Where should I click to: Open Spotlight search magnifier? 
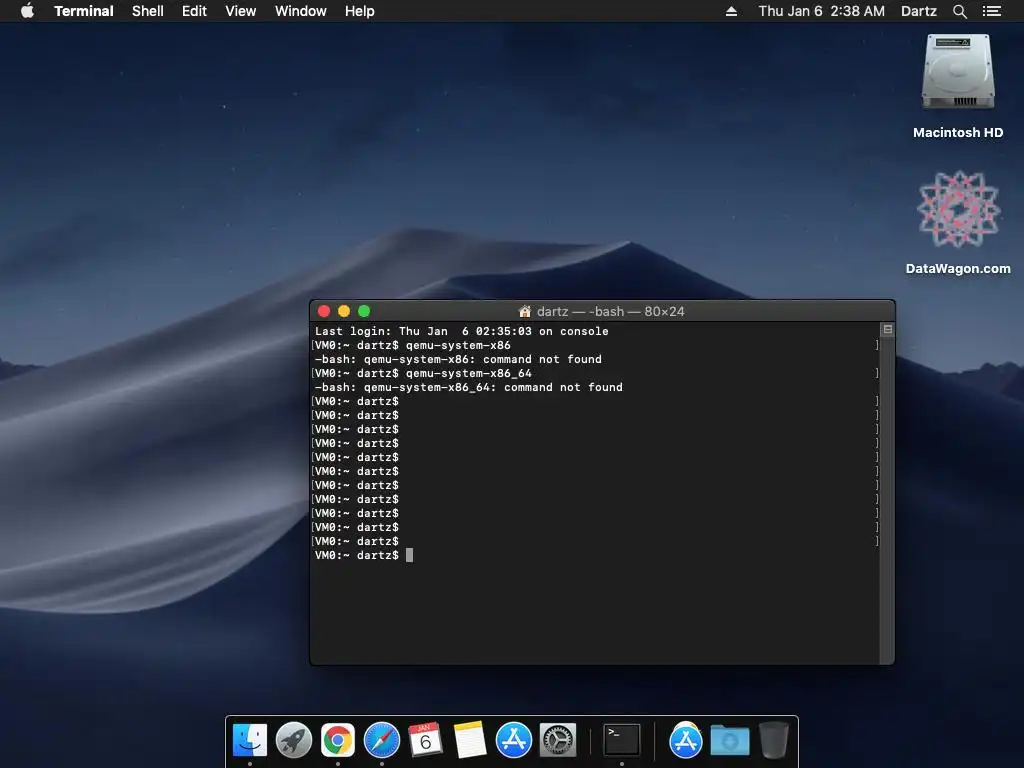coord(959,11)
